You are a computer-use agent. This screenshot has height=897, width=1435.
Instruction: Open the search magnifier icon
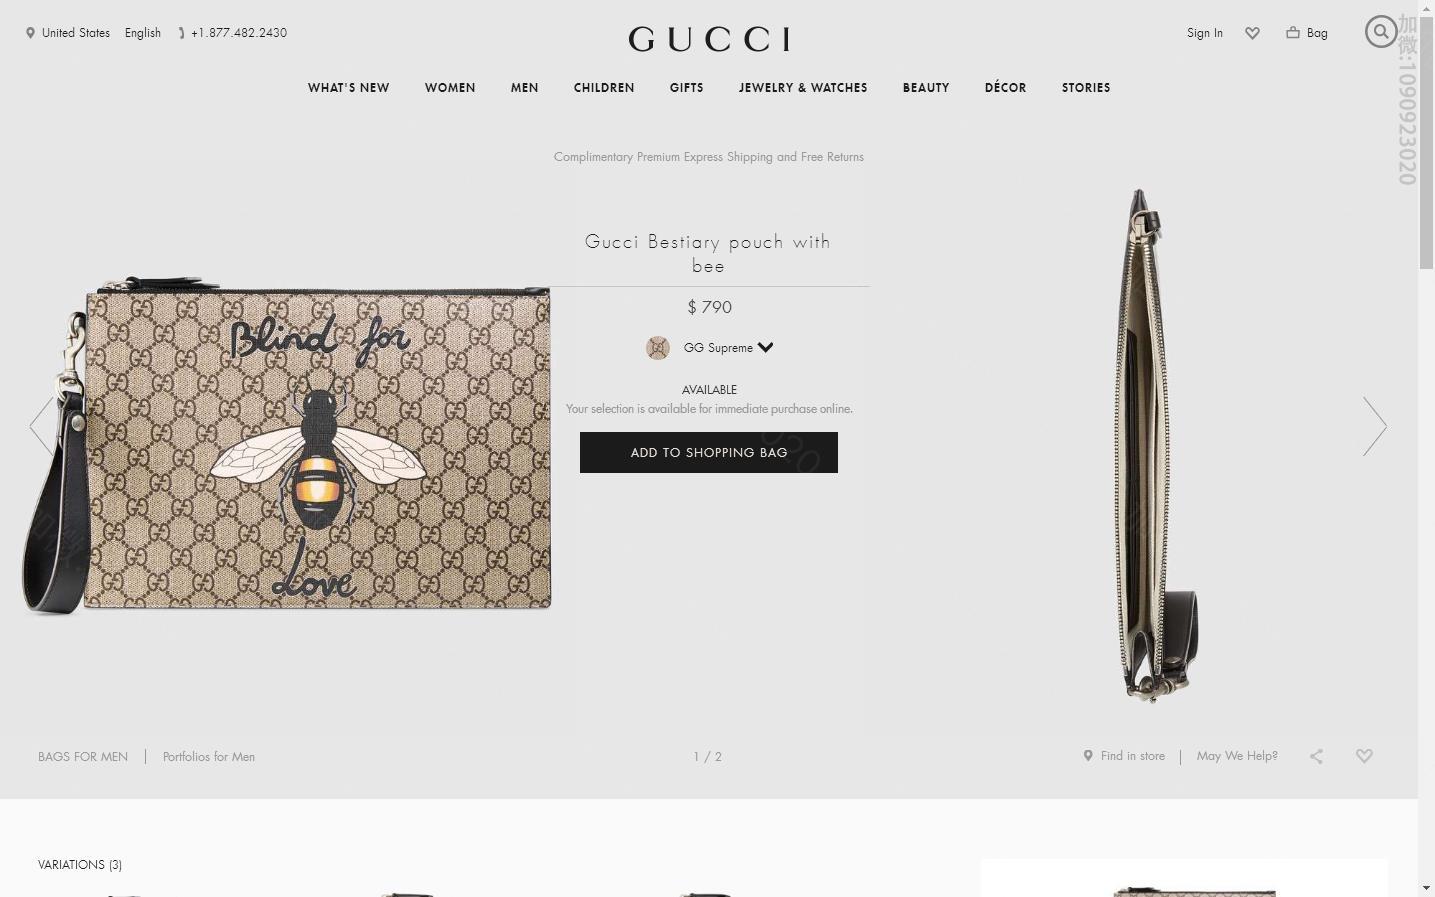[1381, 32]
